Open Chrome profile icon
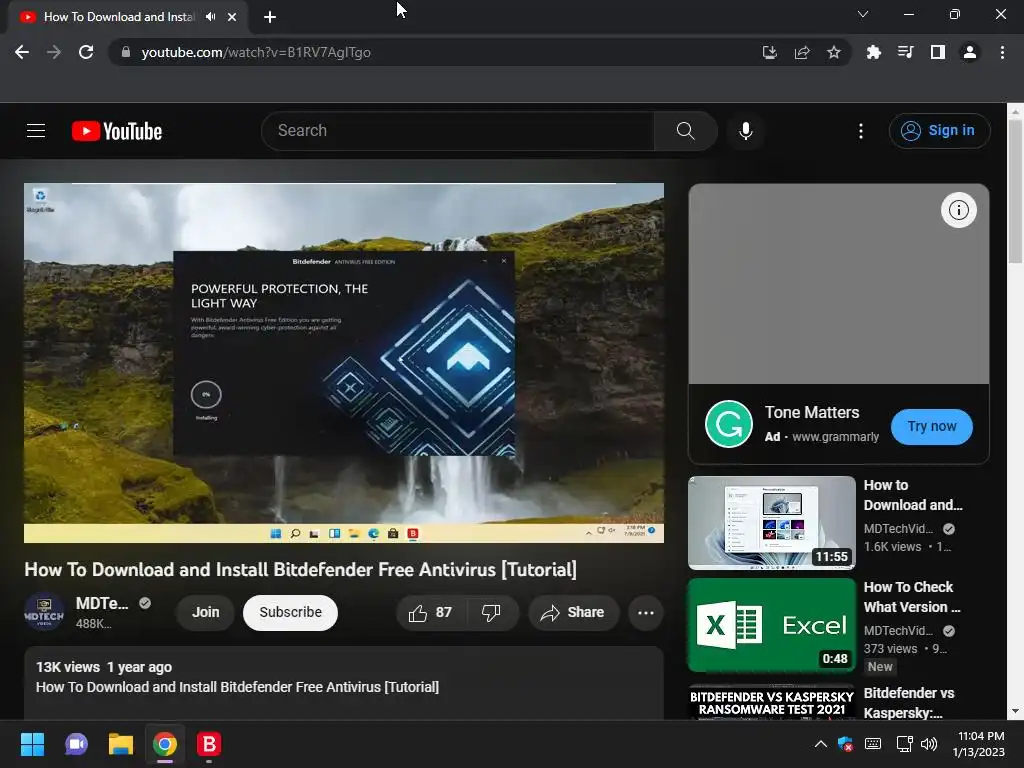1024x768 pixels. [x=970, y=52]
